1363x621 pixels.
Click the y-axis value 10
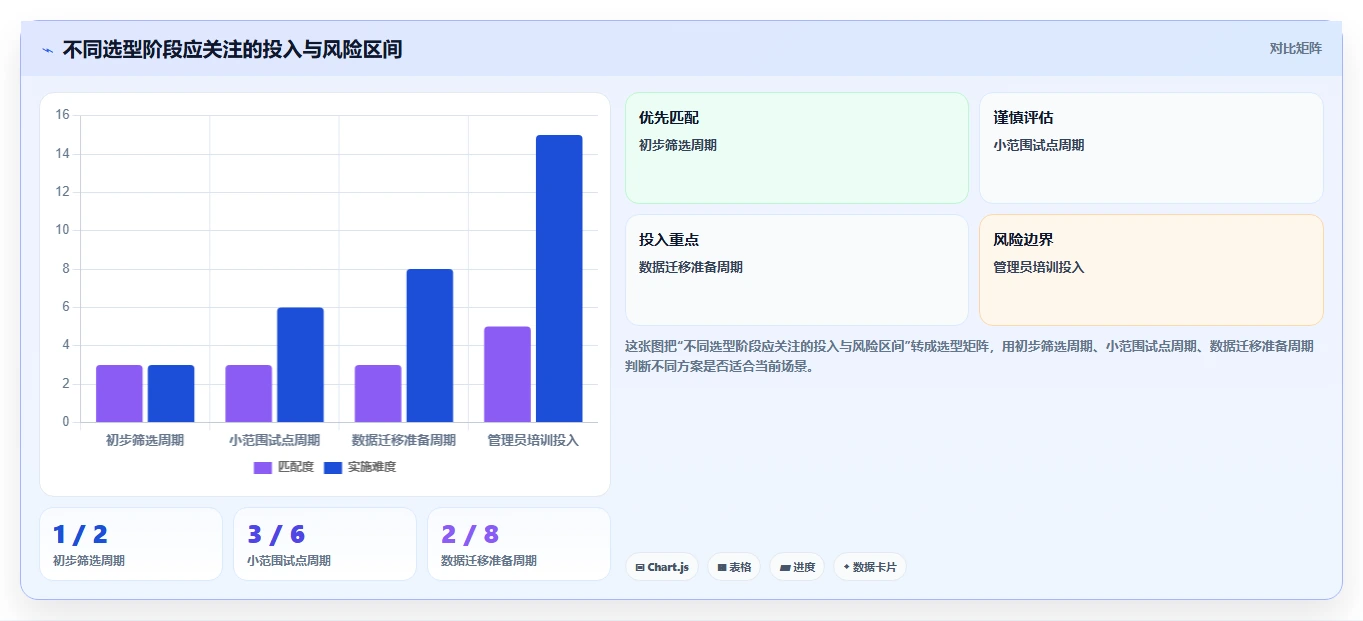click(x=62, y=230)
